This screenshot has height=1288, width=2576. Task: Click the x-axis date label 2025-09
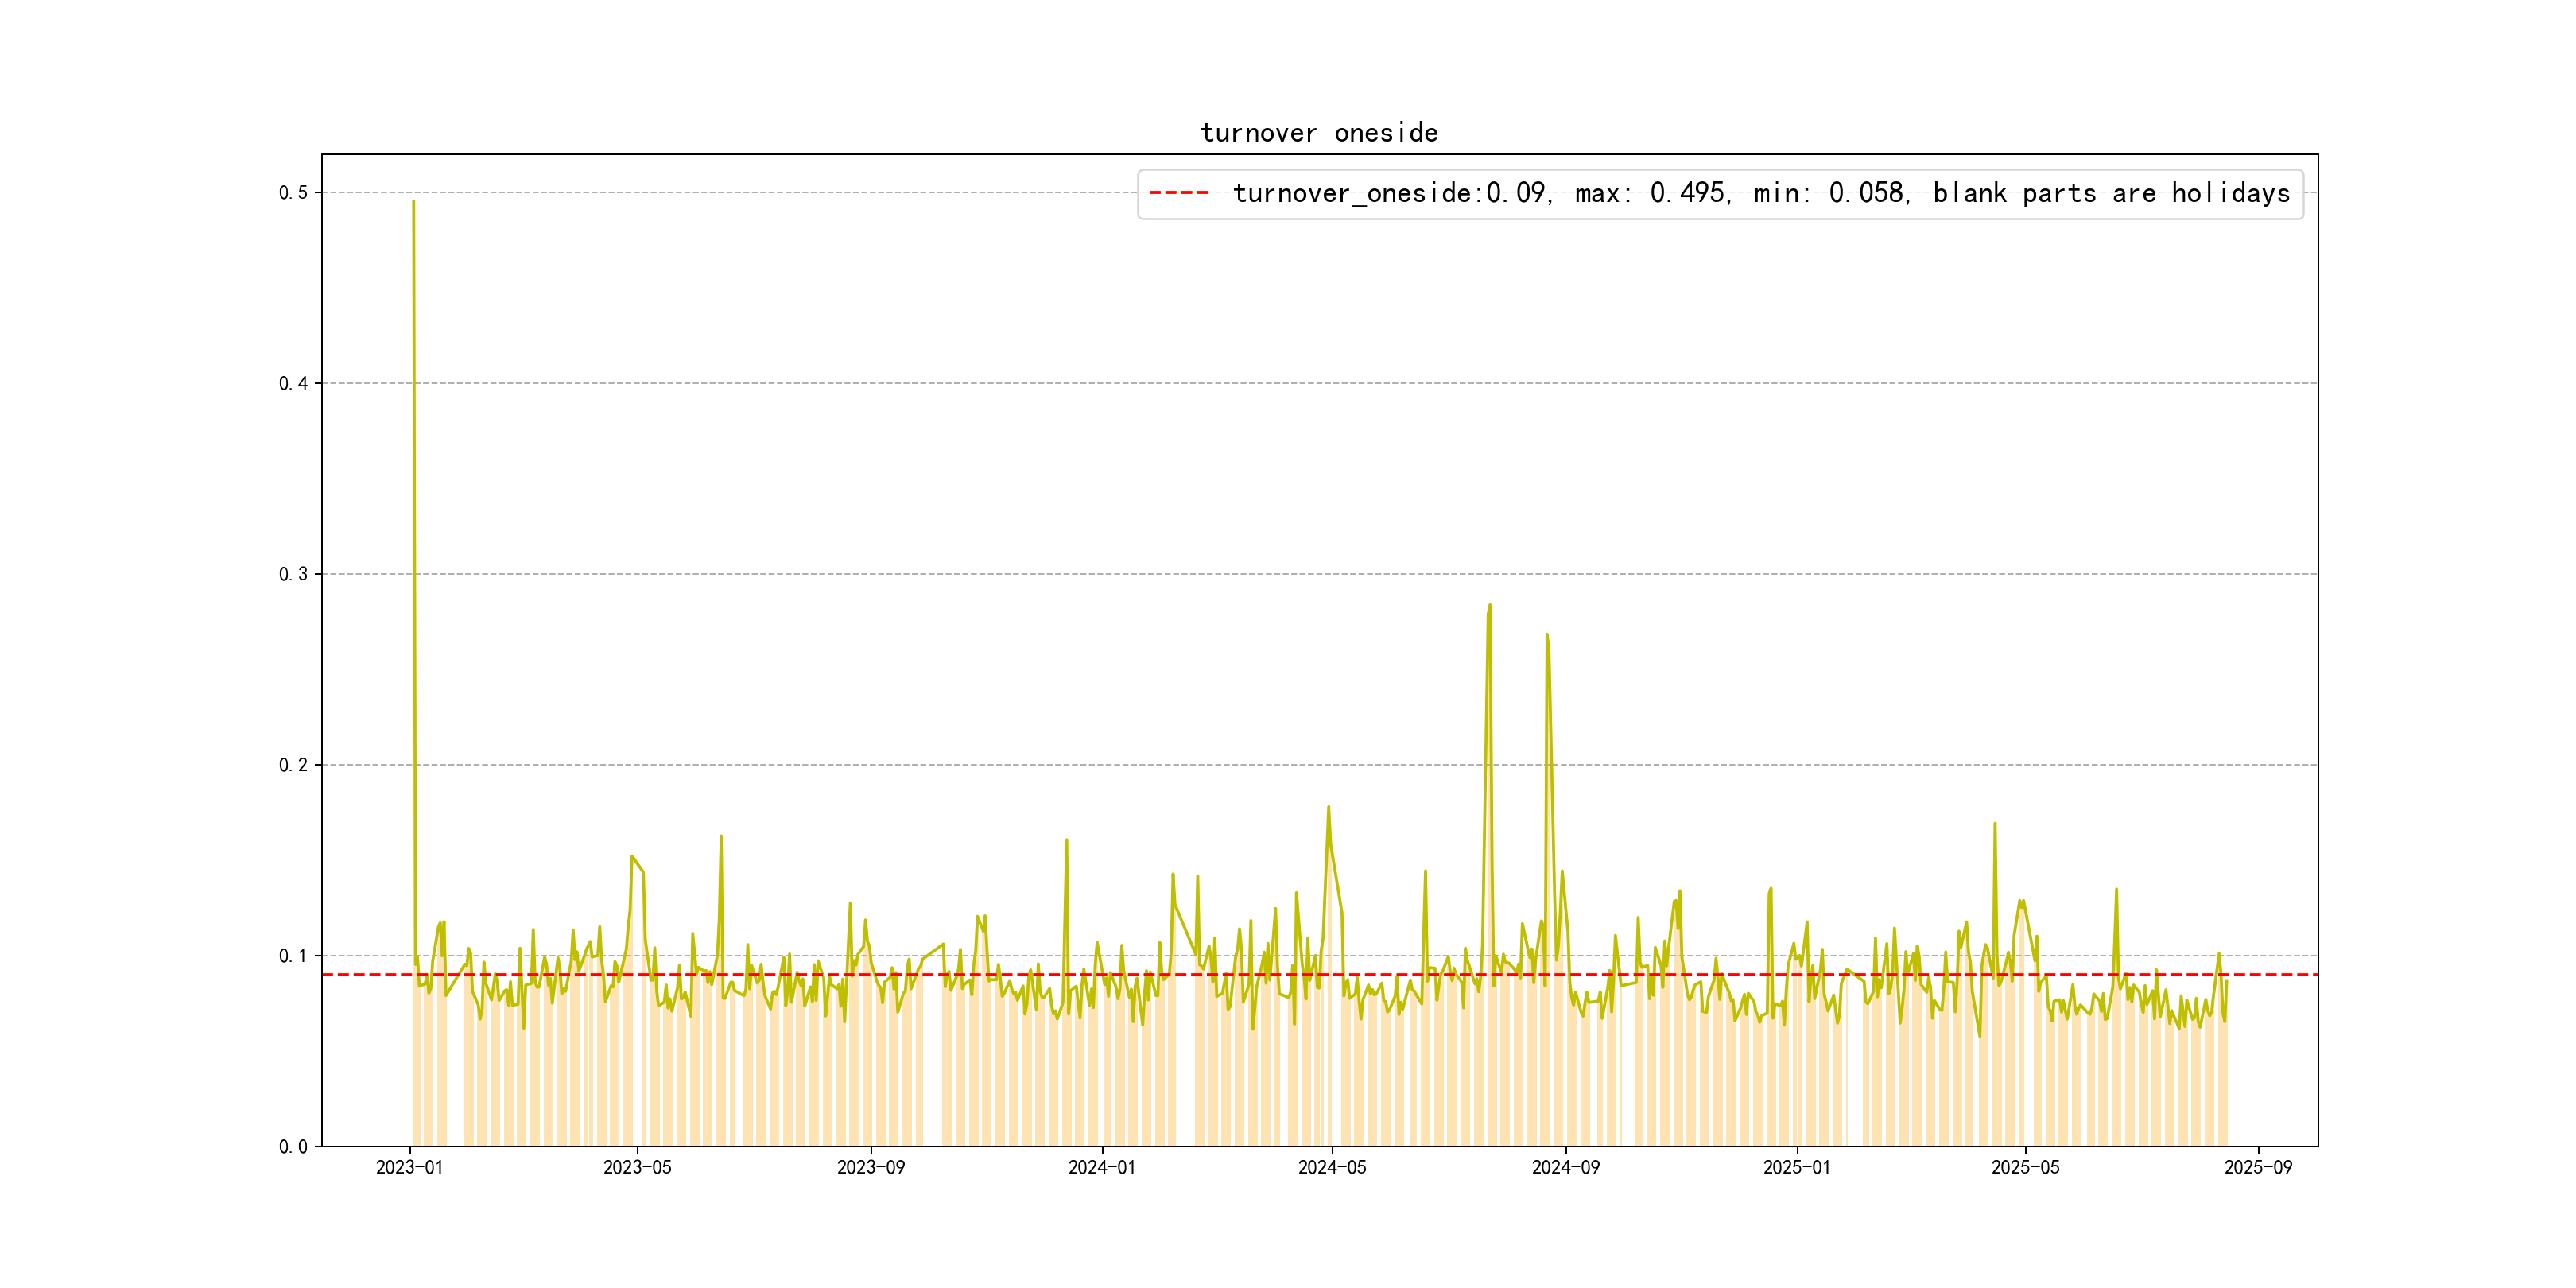click(2258, 1168)
